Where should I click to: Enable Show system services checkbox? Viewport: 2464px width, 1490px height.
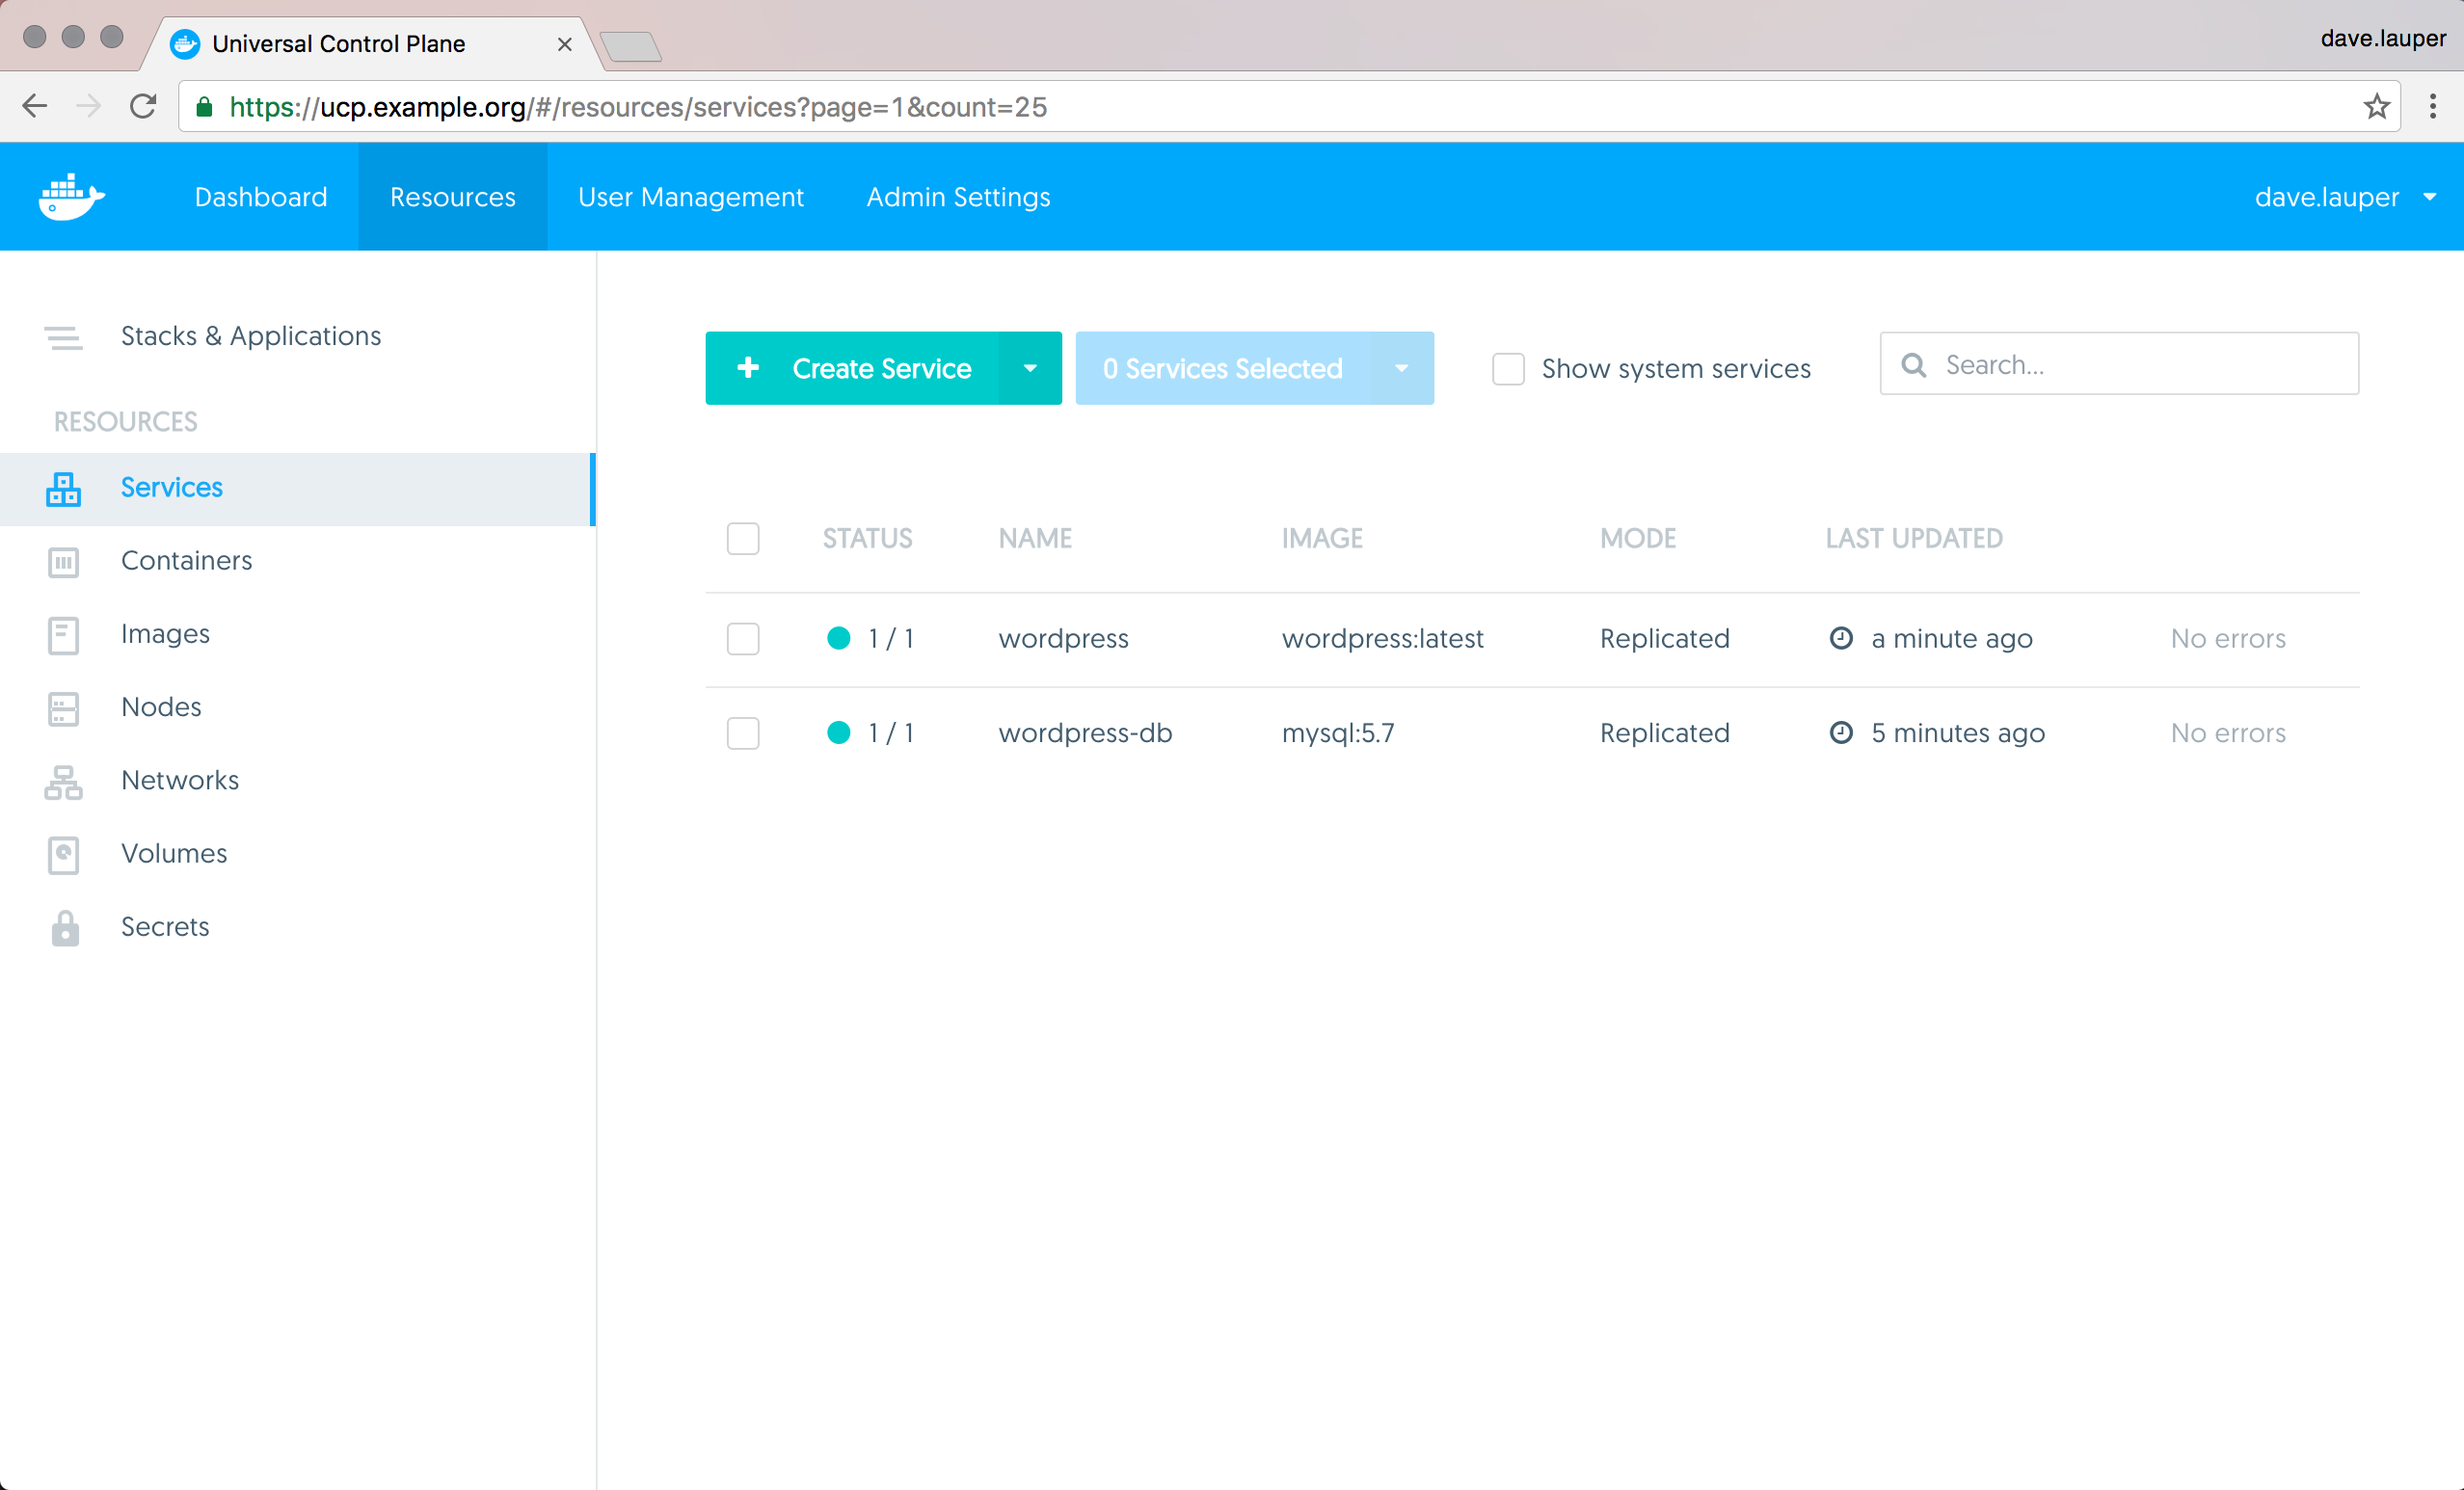coord(1507,368)
